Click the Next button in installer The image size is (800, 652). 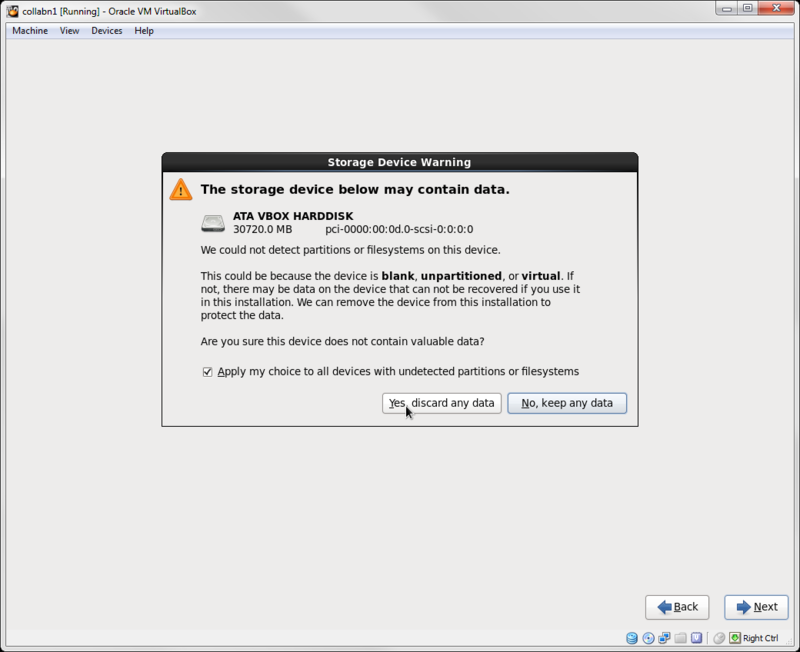point(756,607)
